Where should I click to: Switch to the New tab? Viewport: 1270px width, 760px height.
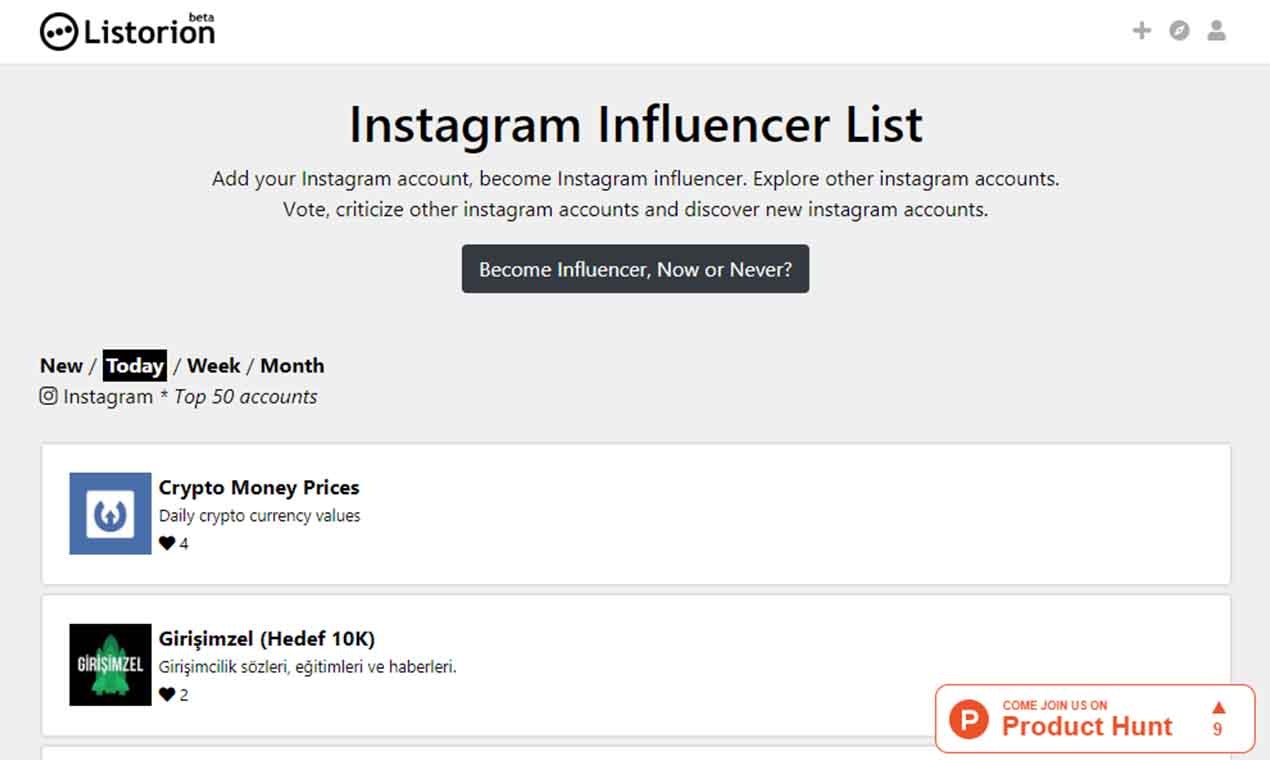pos(61,366)
